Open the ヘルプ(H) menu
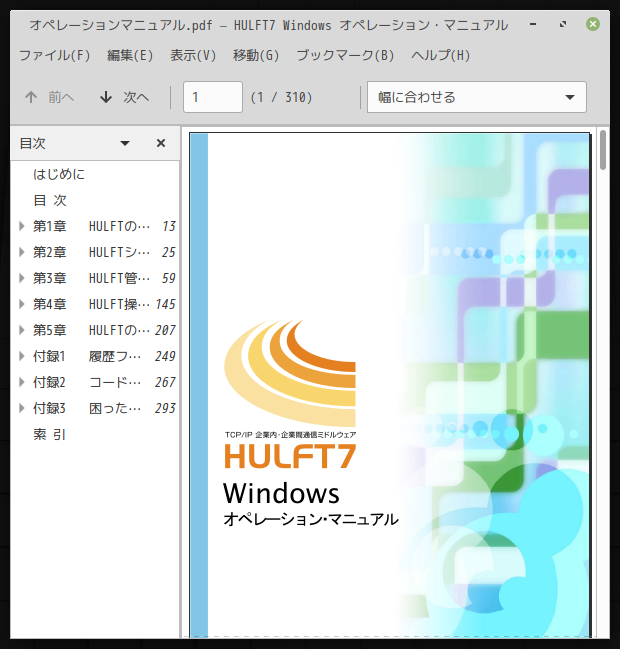The height and width of the screenshot is (649, 620). pos(441,55)
